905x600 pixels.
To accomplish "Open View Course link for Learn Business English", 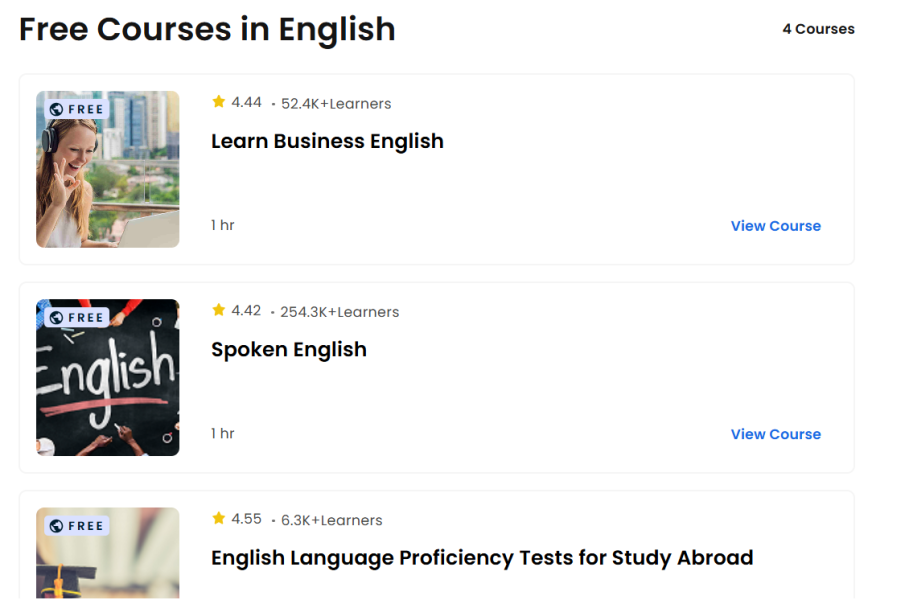I will click(x=775, y=226).
